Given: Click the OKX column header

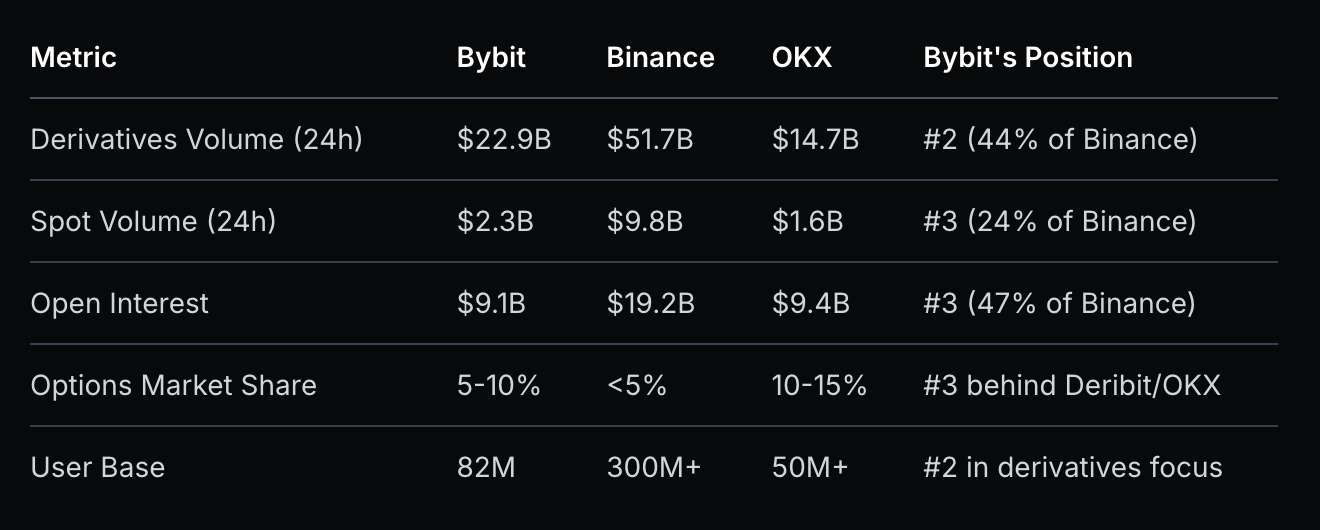Looking at the screenshot, I should coord(801,58).
